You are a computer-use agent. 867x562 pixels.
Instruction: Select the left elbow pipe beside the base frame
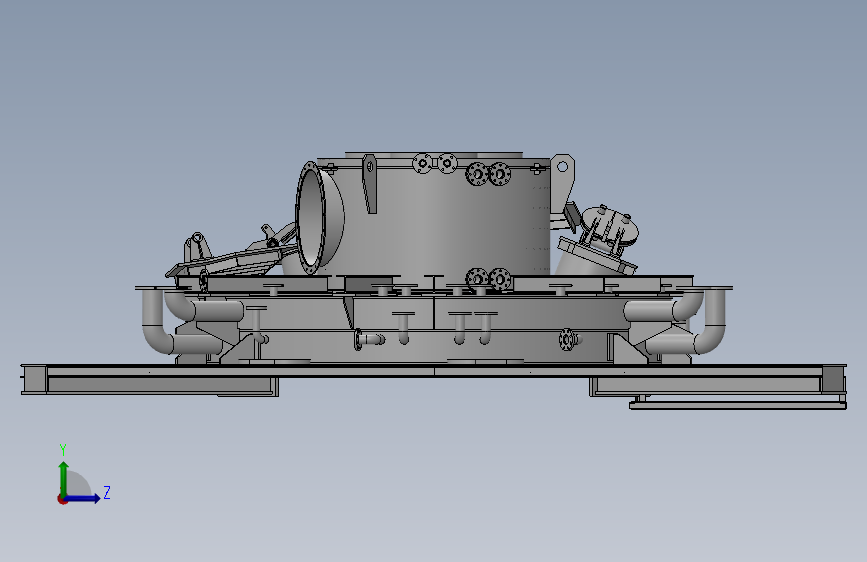(156, 322)
